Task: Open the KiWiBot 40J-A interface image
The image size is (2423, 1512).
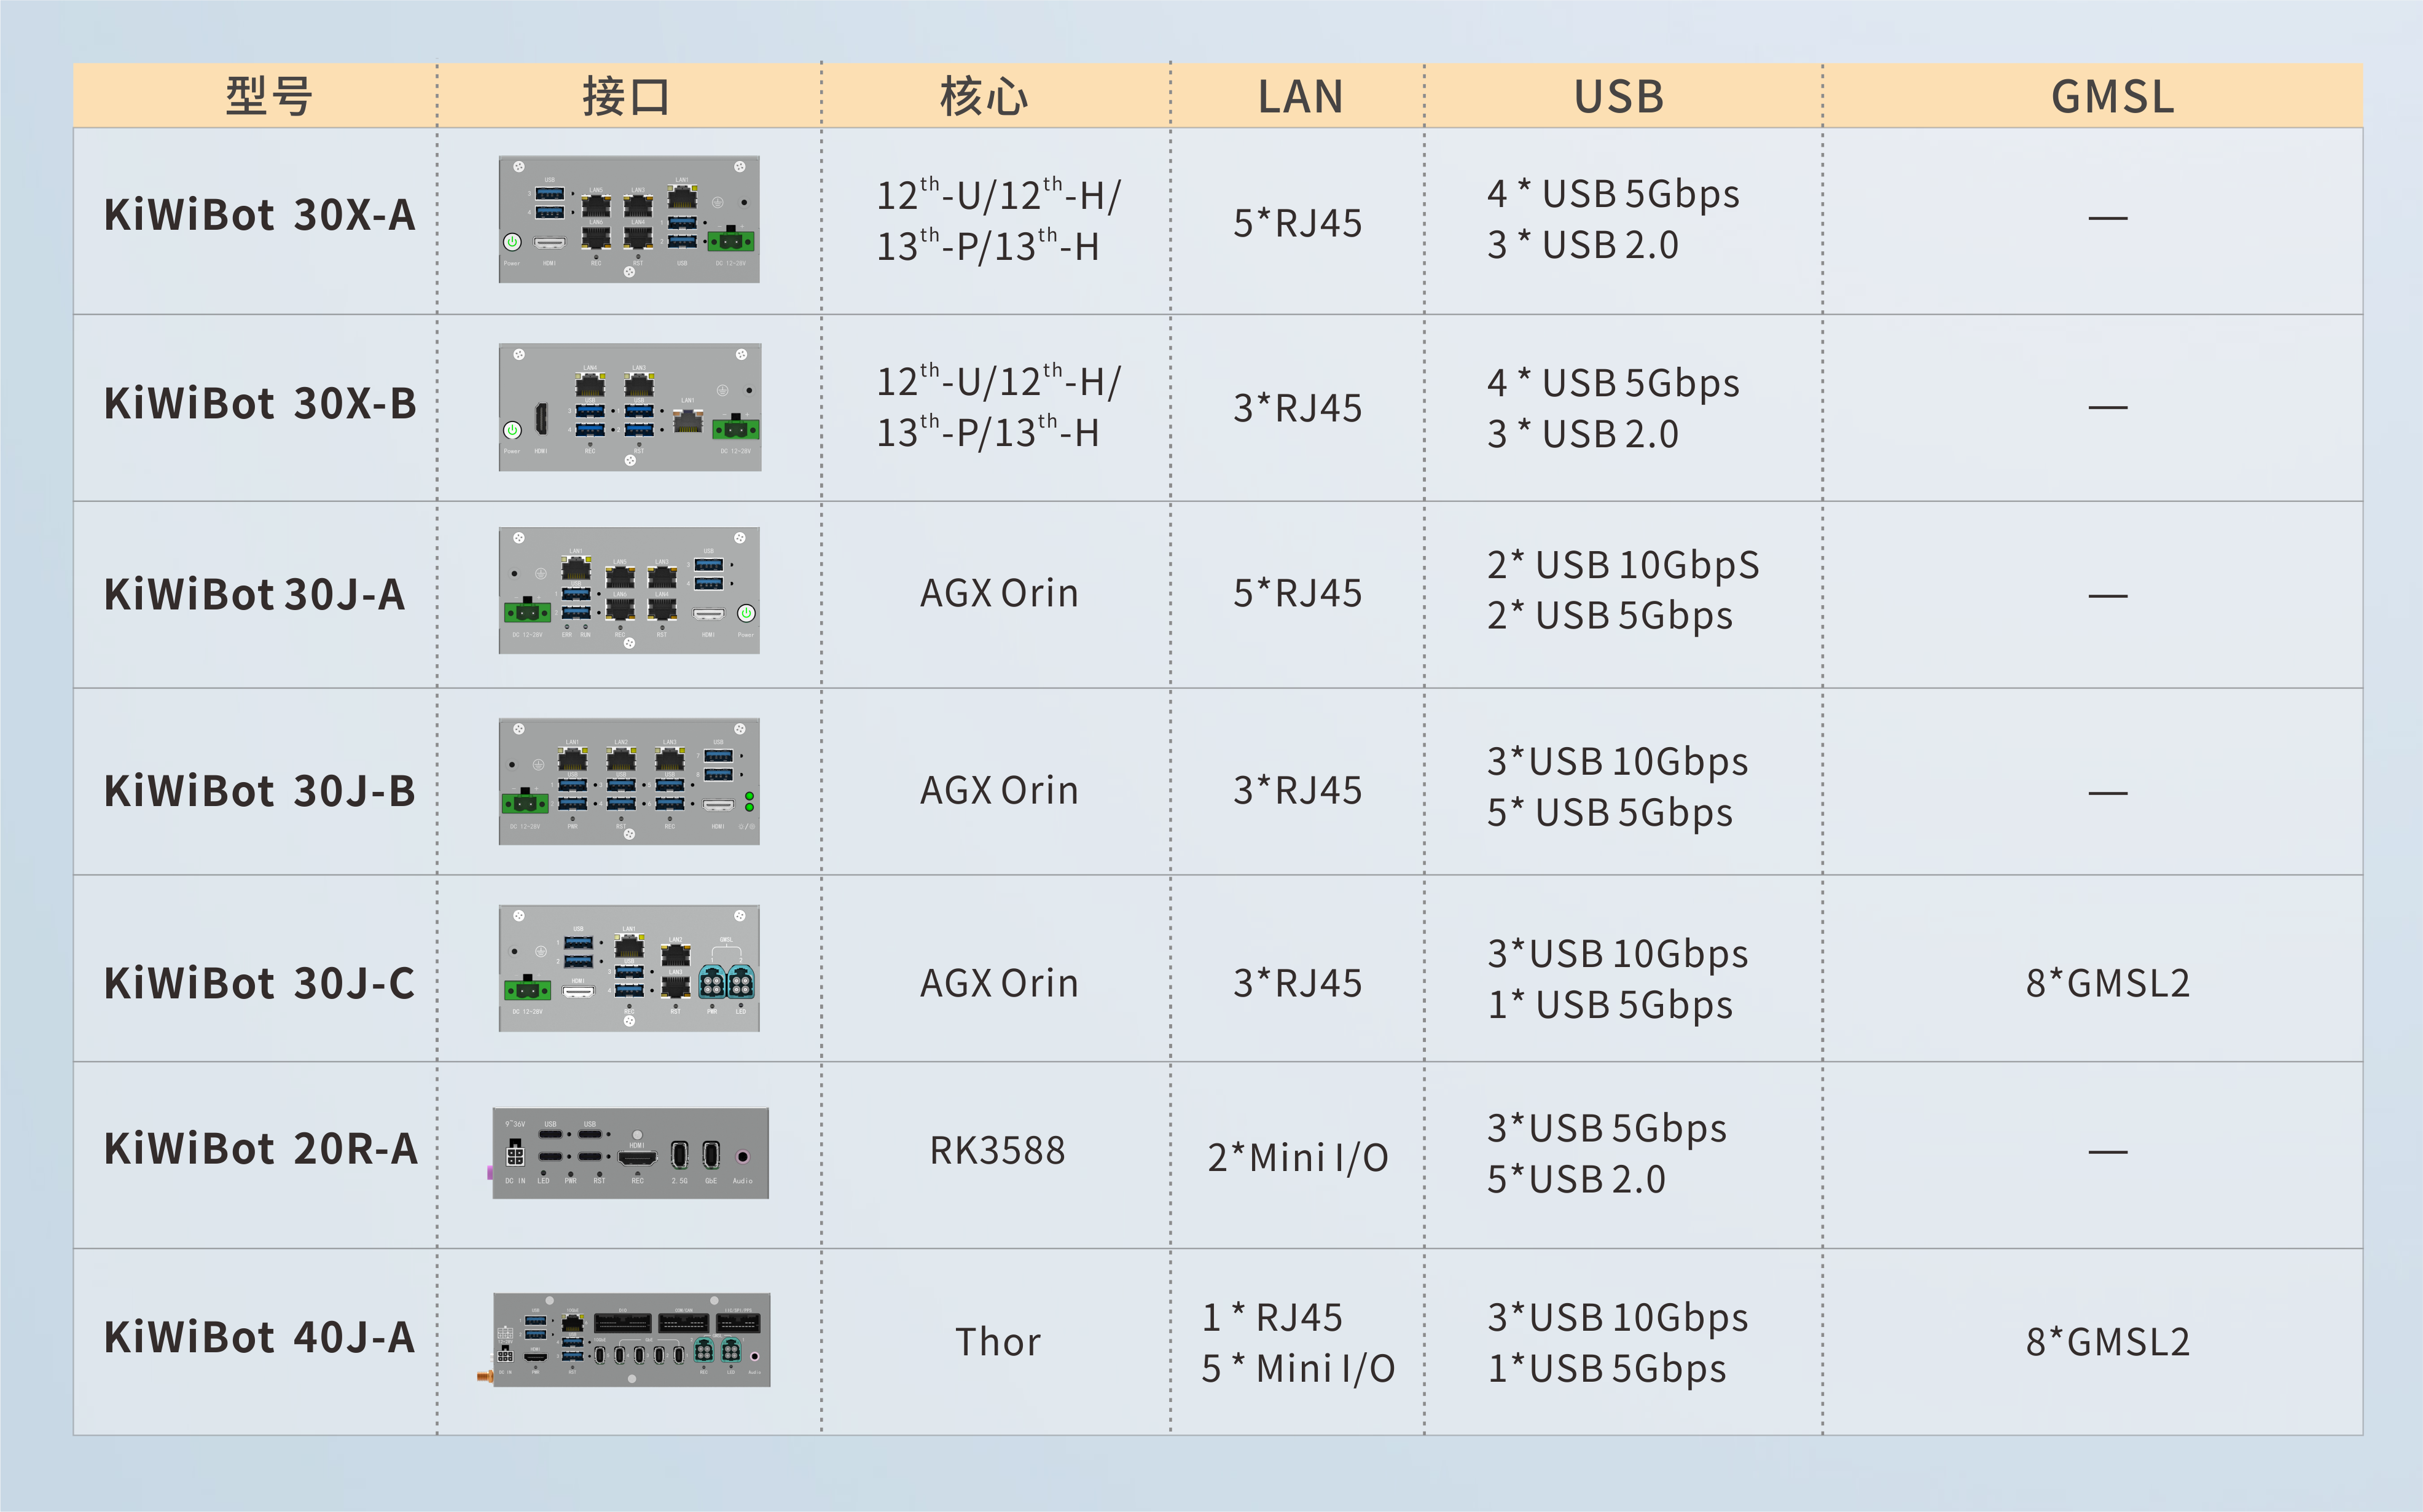Action: pyautogui.click(x=631, y=1339)
